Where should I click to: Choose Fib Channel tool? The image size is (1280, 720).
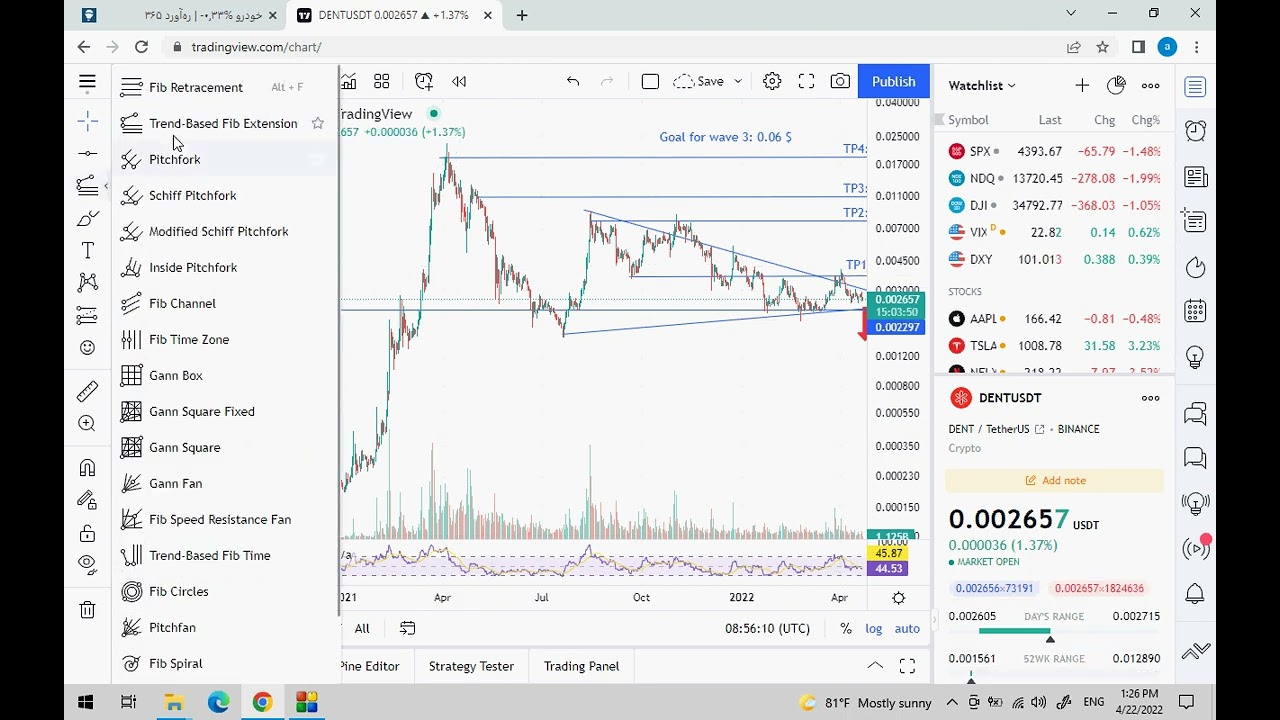coord(225,303)
